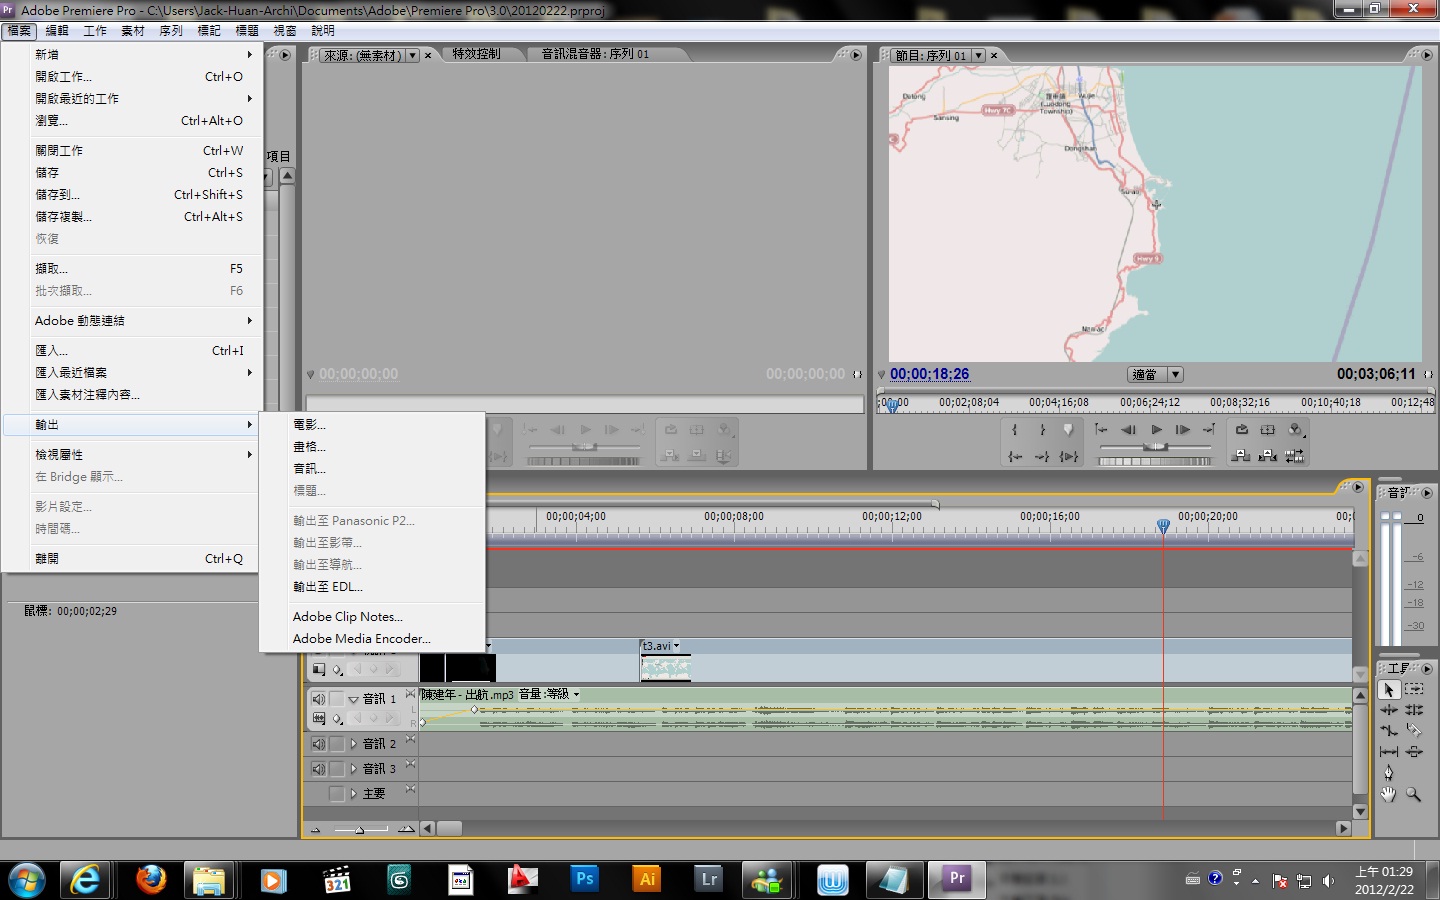1440x900 pixels.
Task: Open the 序列 menu in menu bar
Action: click(171, 31)
